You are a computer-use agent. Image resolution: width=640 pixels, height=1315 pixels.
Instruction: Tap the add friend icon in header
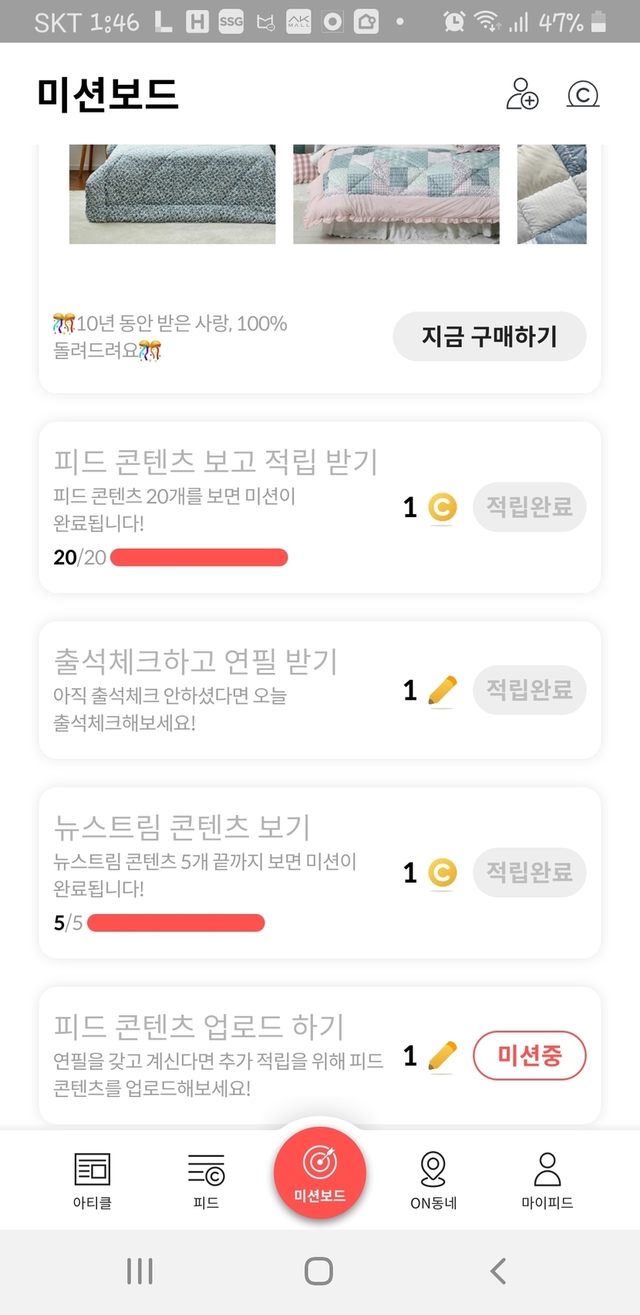click(522, 94)
